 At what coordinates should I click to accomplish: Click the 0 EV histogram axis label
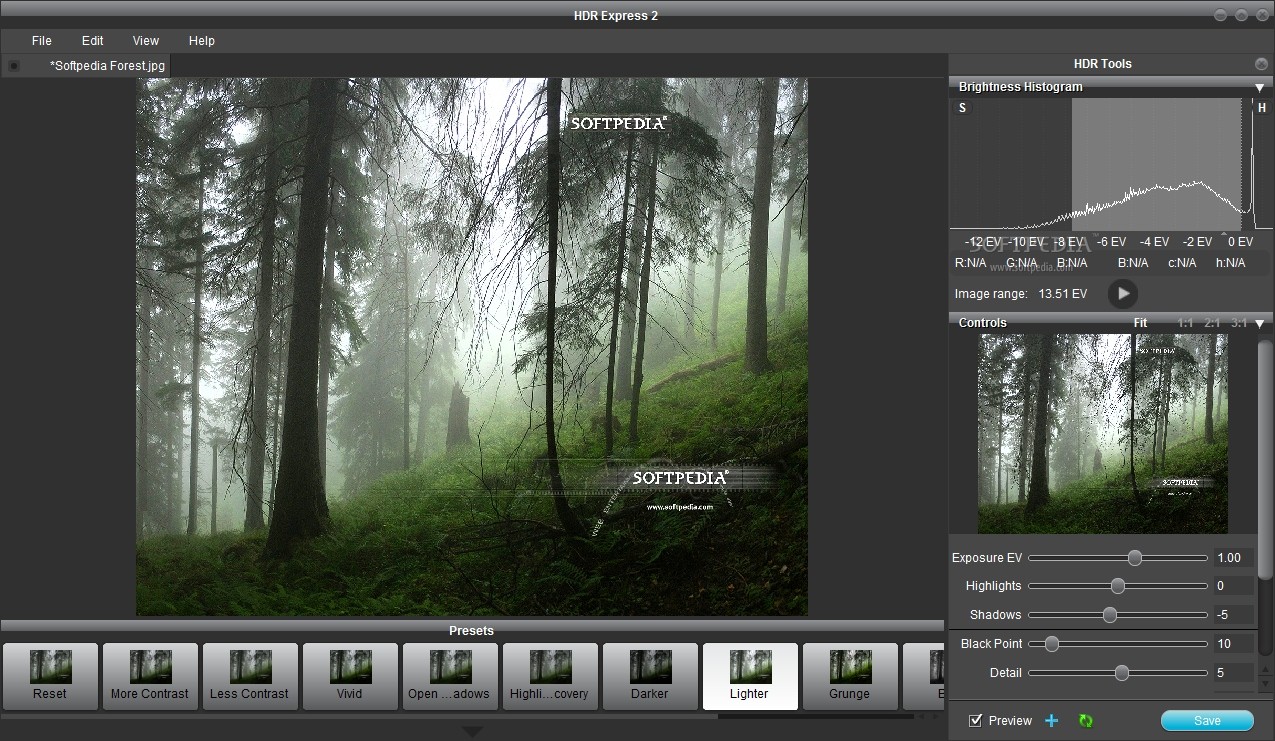pos(1240,242)
